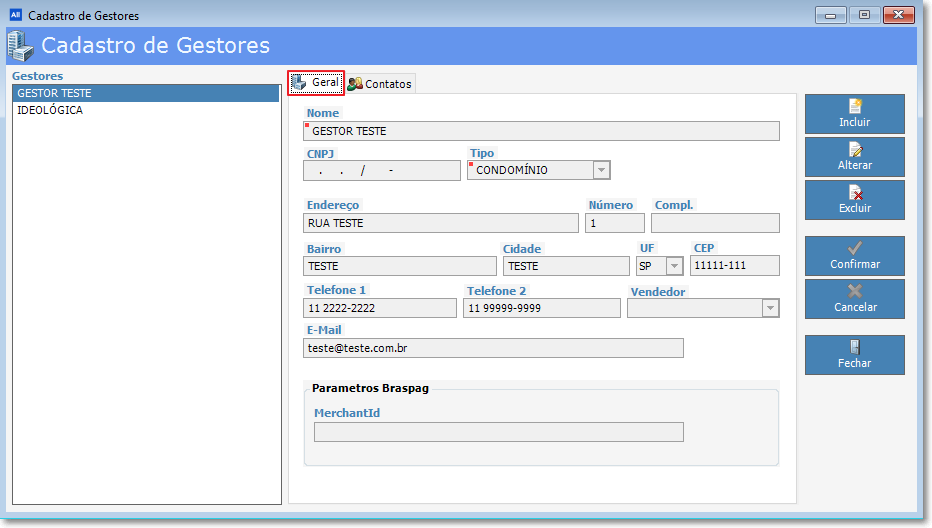Select IDEOLÓGICA in the Gestores list
The image size is (932, 528).
click(x=146, y=110)
